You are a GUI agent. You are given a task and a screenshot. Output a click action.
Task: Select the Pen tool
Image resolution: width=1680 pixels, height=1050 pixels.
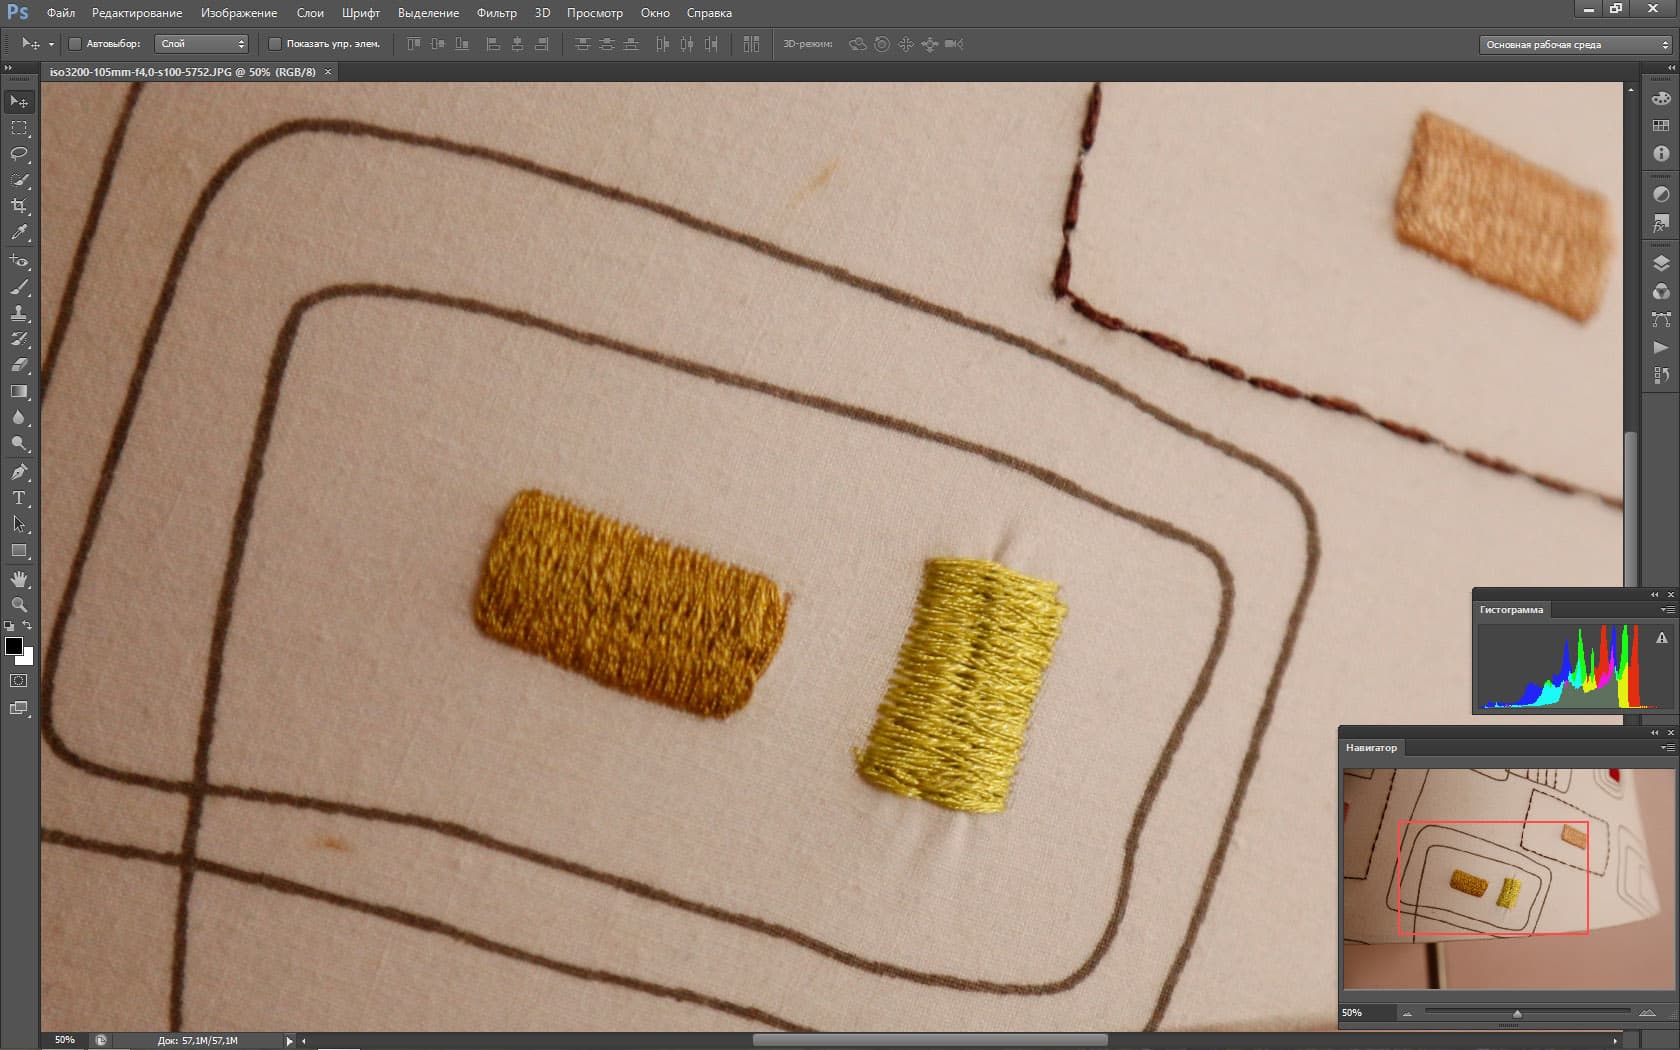(x=19, y=472)
